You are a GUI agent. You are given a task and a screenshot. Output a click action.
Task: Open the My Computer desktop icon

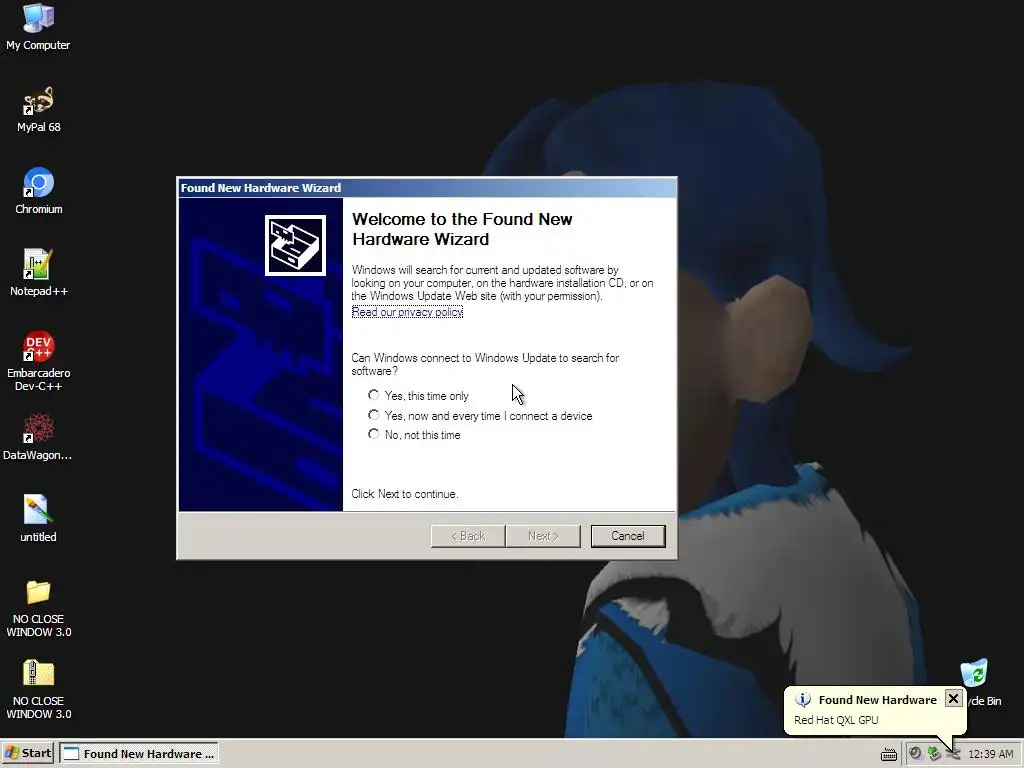(38, 27)
